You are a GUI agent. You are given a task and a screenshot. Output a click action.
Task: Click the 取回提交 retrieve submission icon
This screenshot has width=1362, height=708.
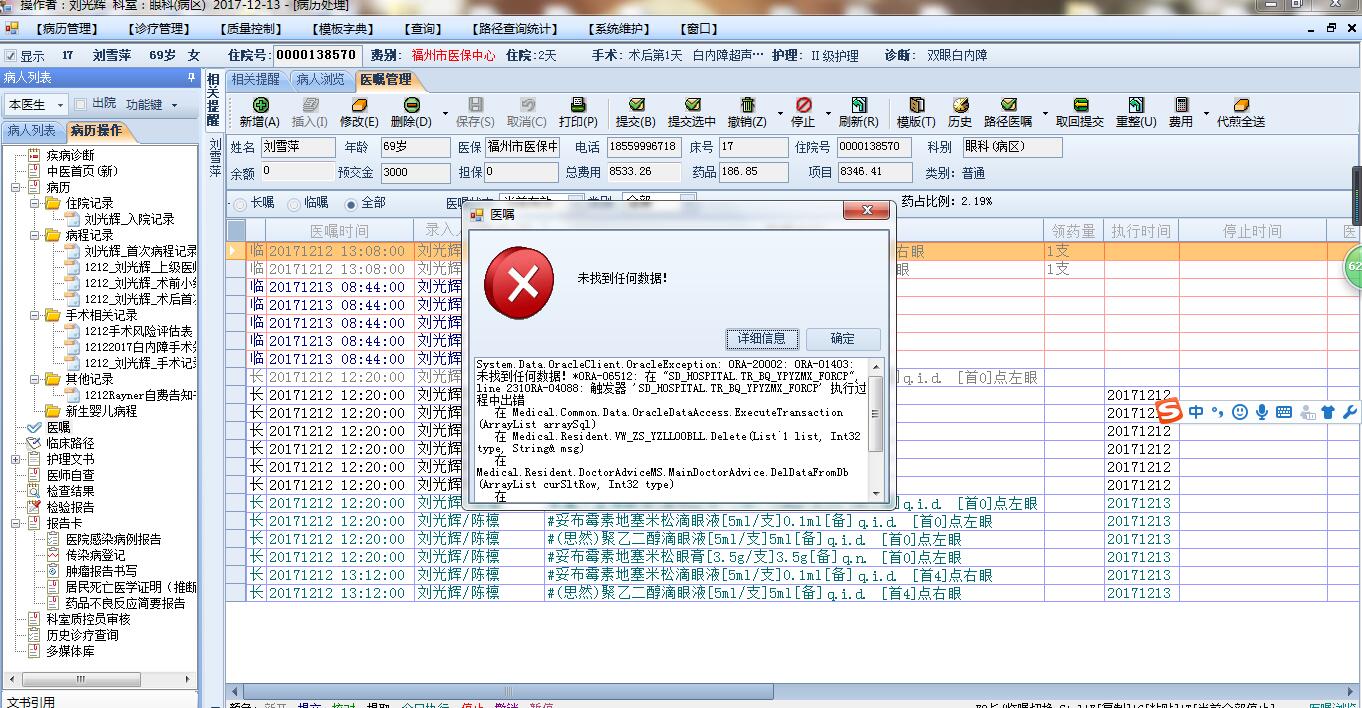[x=1080, y=105]
